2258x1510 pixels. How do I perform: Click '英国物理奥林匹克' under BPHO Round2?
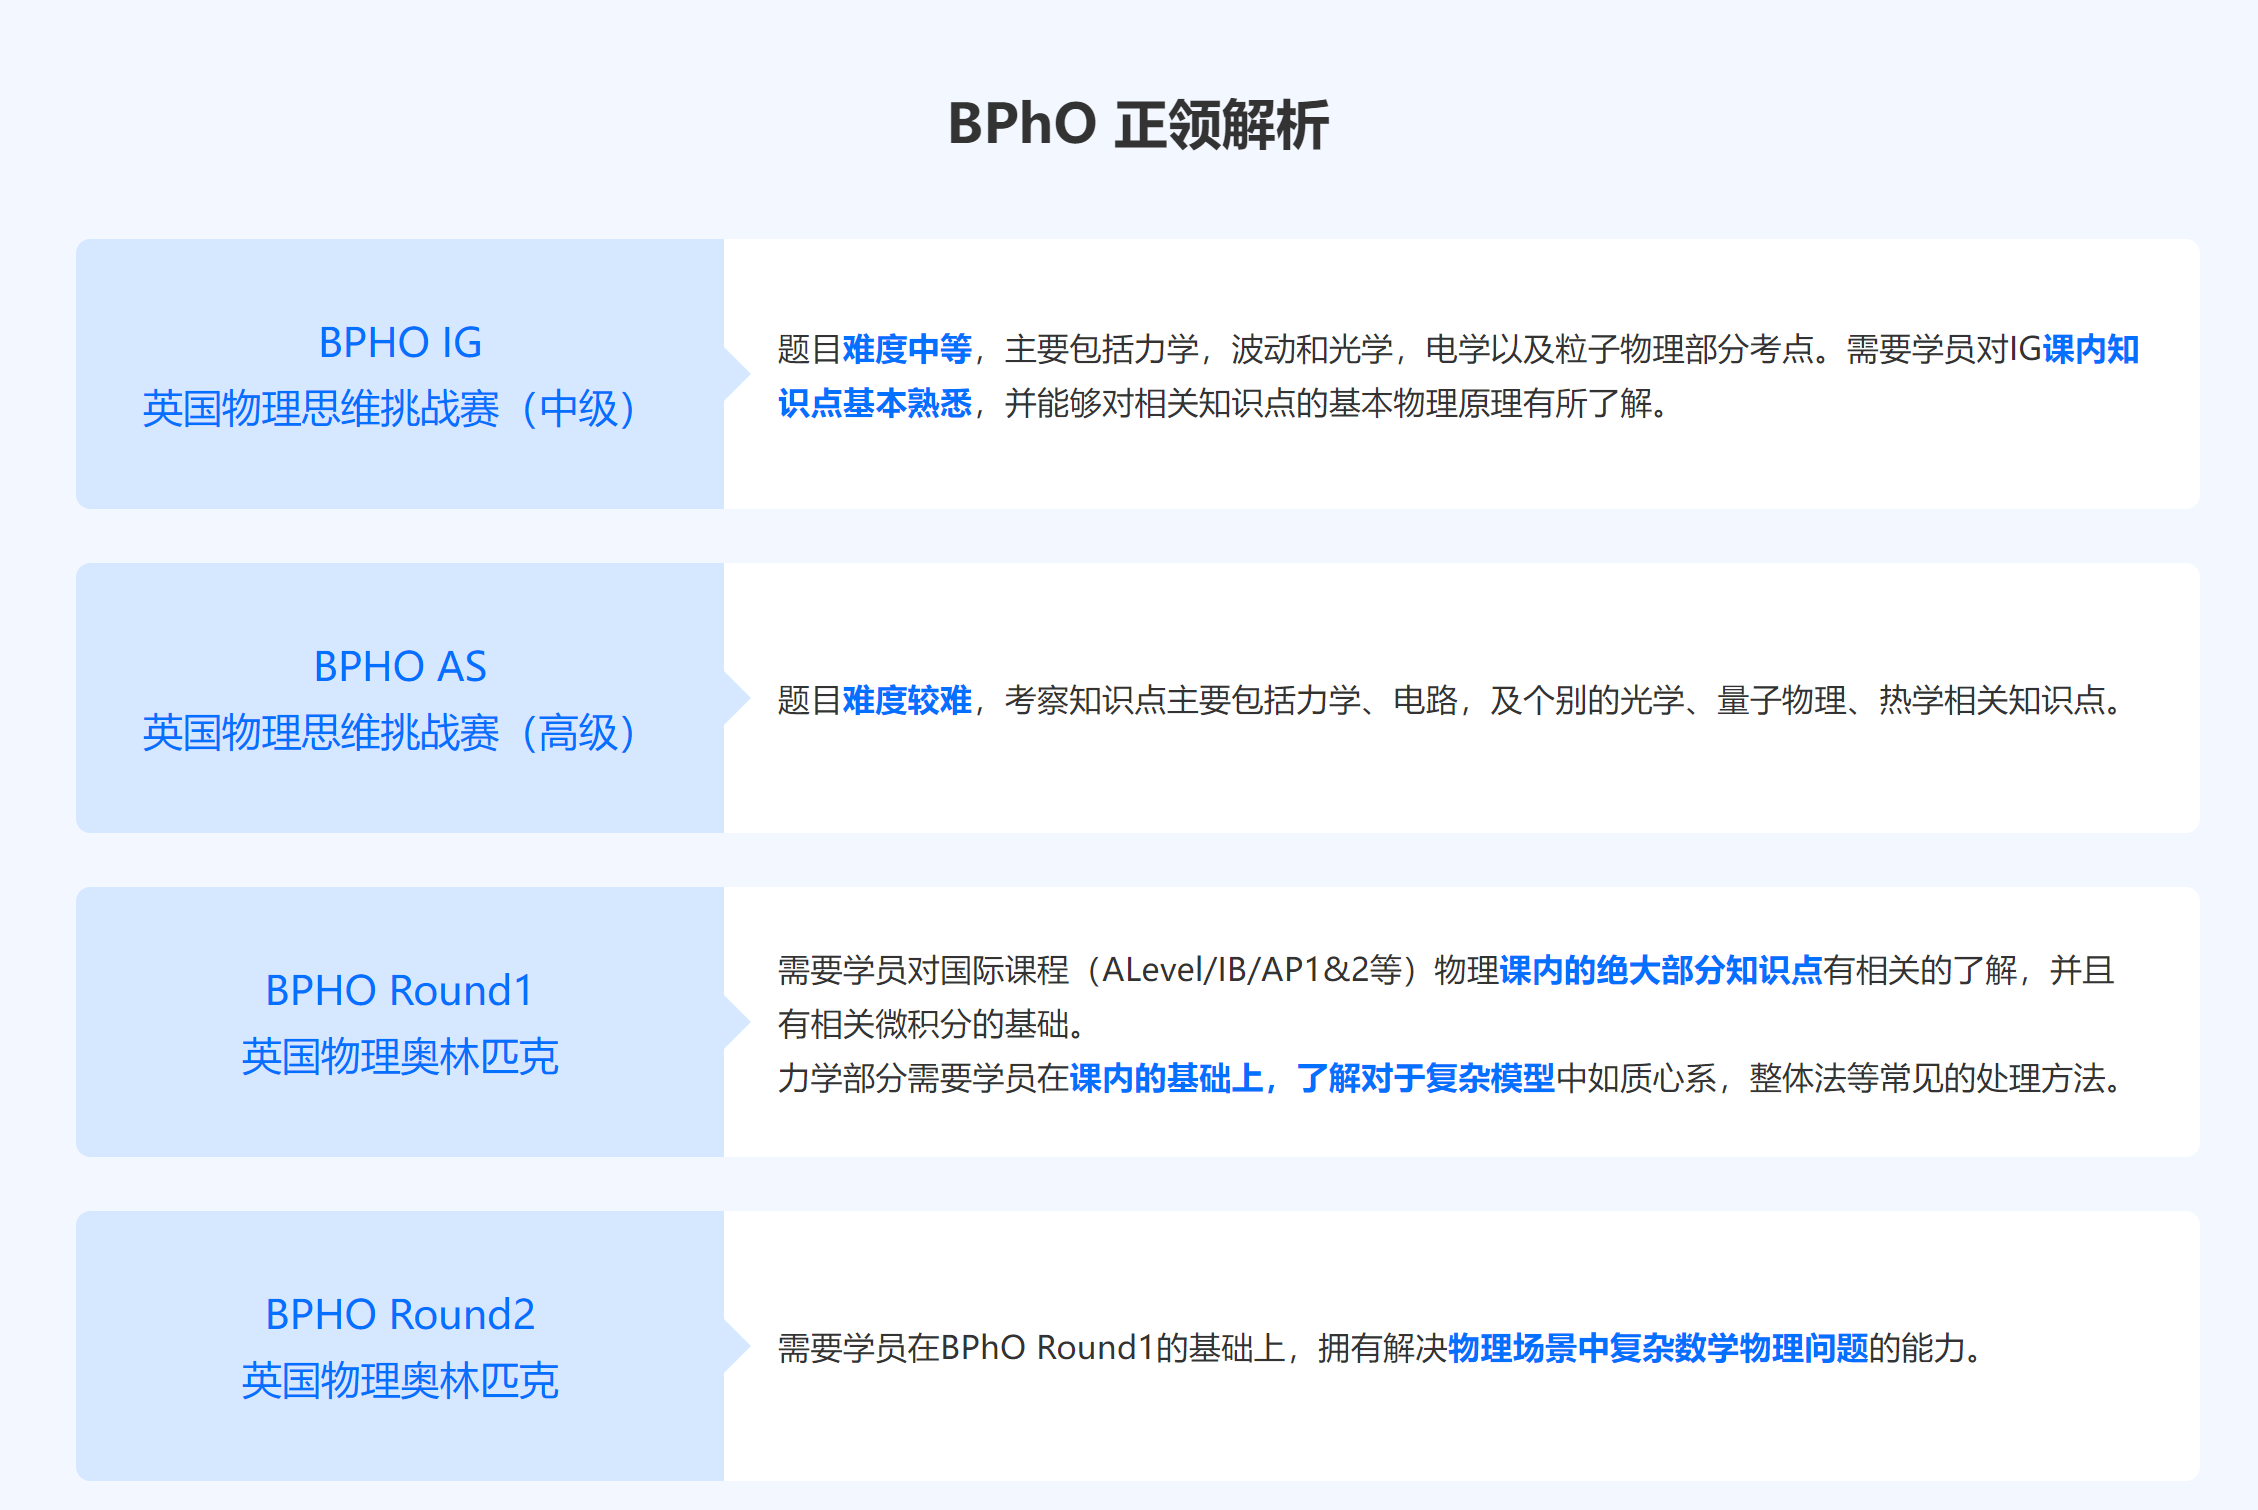point(400,1381)
